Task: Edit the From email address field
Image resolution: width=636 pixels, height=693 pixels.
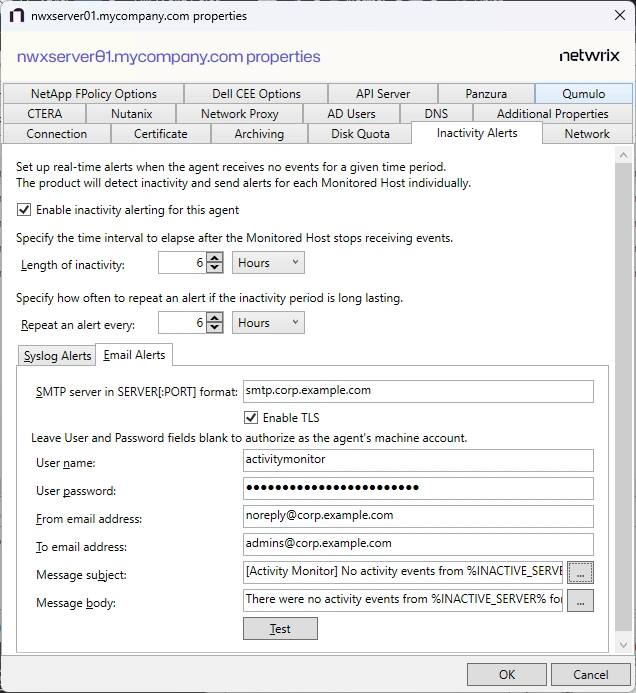Action: coord(418,516)
